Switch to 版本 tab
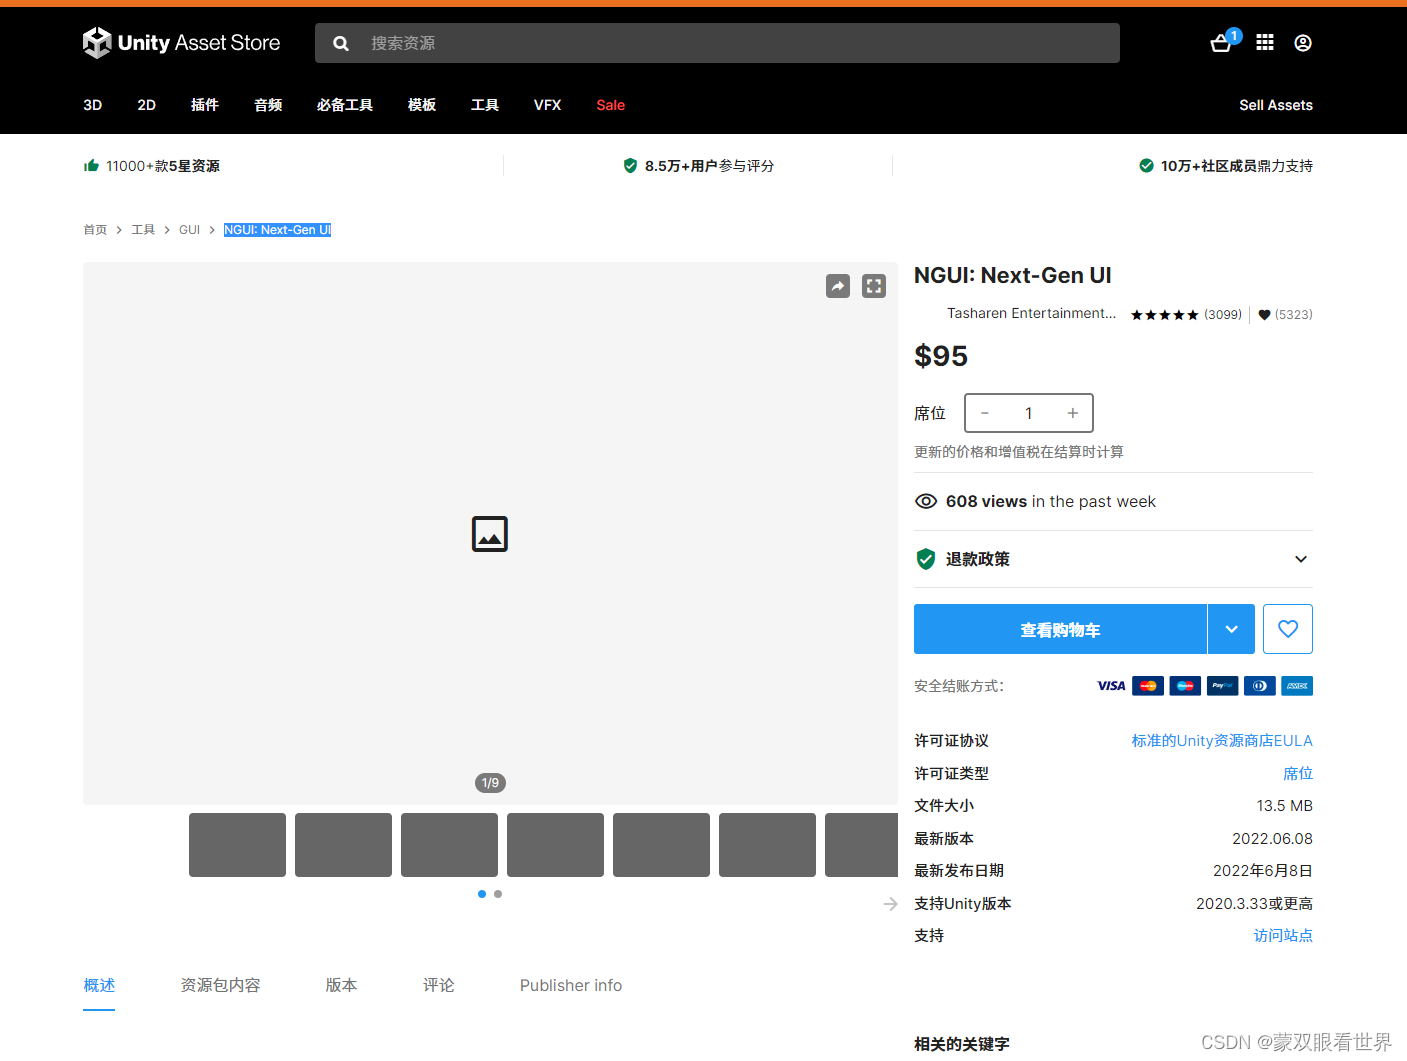 (x=342, y=986)
